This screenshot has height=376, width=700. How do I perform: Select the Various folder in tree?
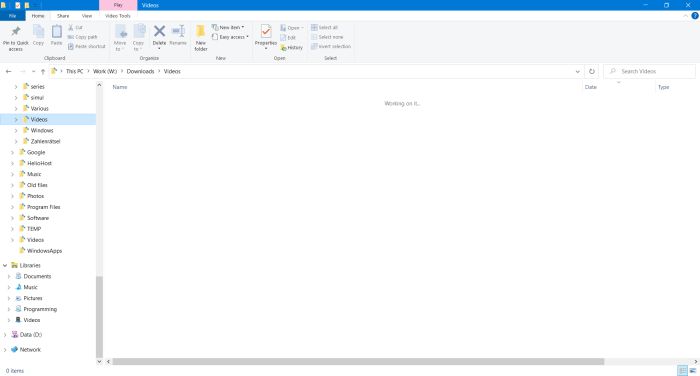point(39,109)
